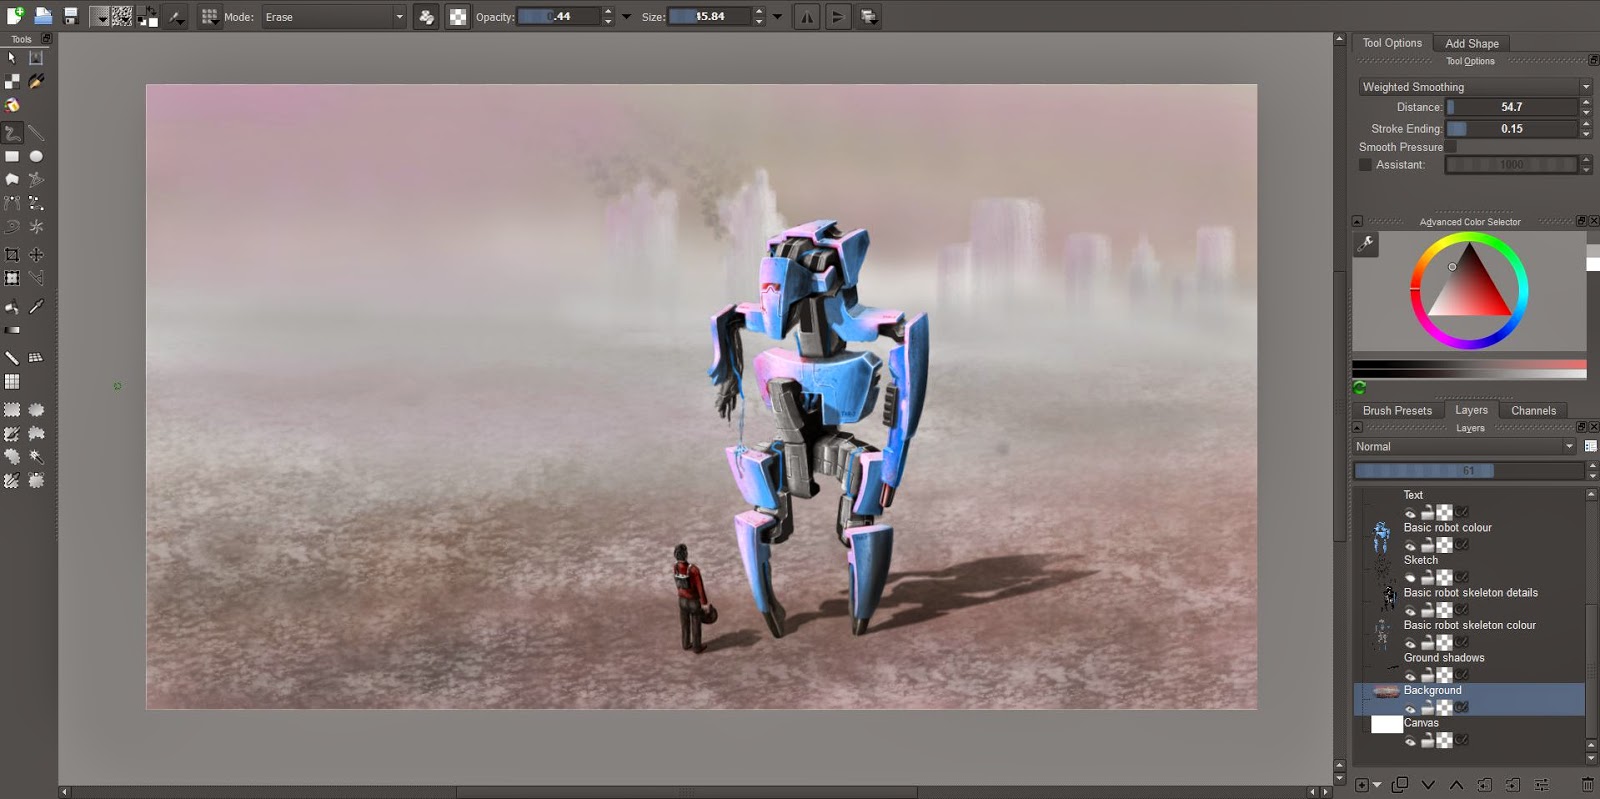Open the Add Layer dropdown arrow

[1377, 785]
